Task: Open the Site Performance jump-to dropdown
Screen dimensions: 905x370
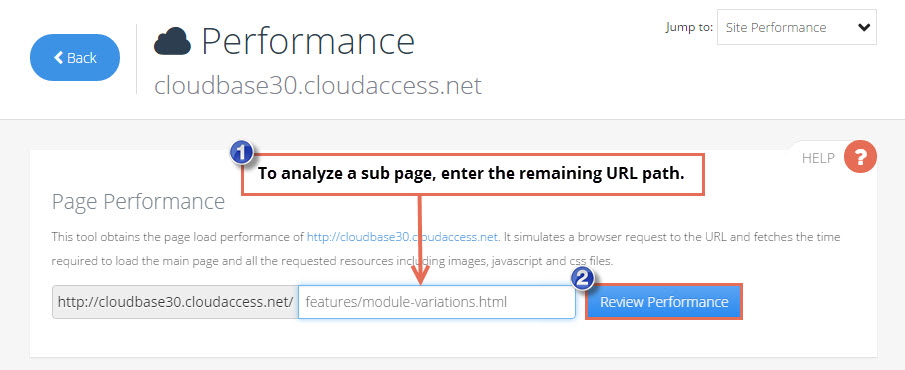Action: pyautogui.click(x=796, y=27)
